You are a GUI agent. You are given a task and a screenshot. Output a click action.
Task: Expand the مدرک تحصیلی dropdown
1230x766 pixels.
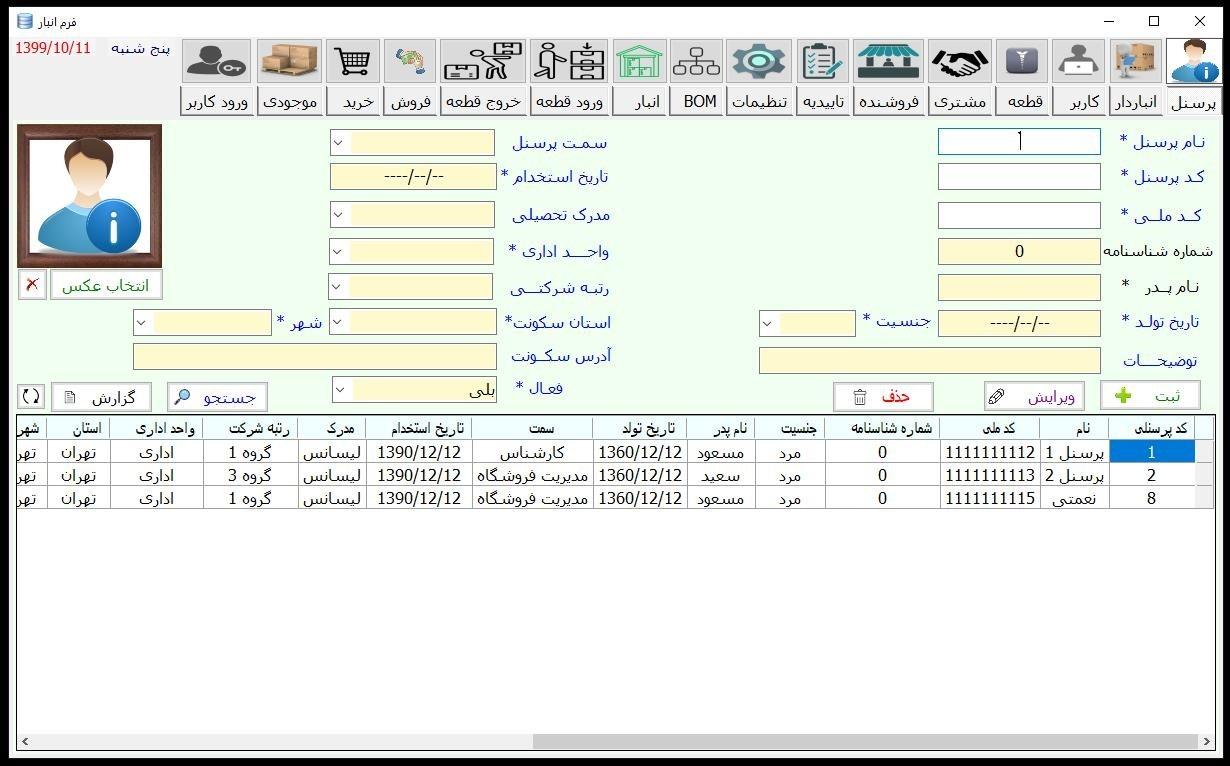[x=338, y=215]
